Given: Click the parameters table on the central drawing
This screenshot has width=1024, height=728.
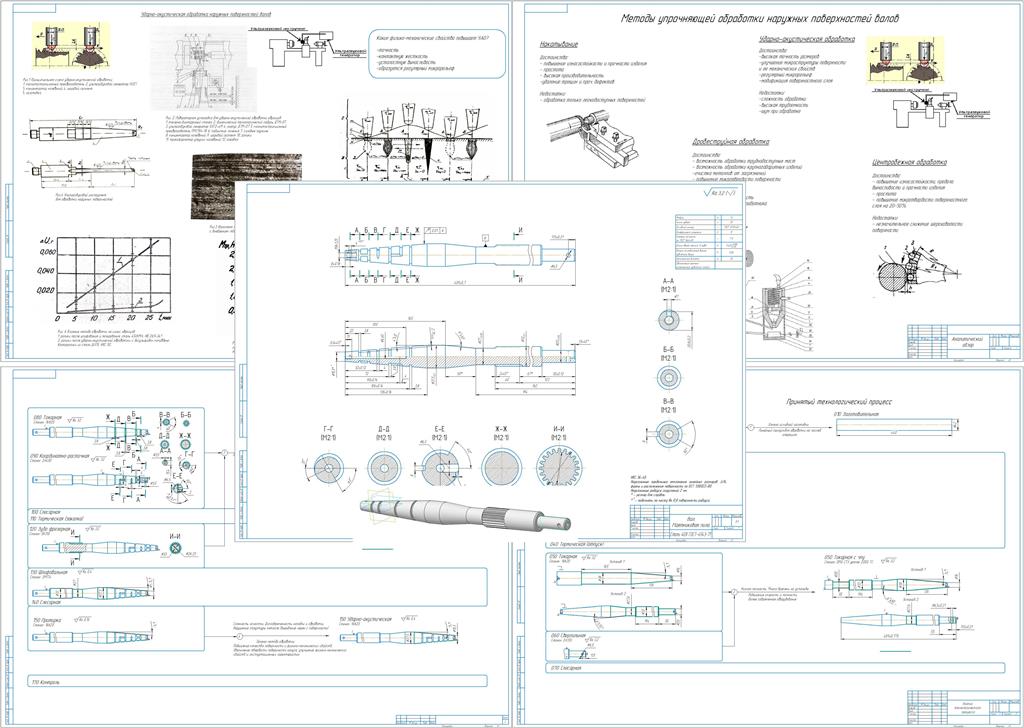Looking at the screenshot, I should pos(709,242).
